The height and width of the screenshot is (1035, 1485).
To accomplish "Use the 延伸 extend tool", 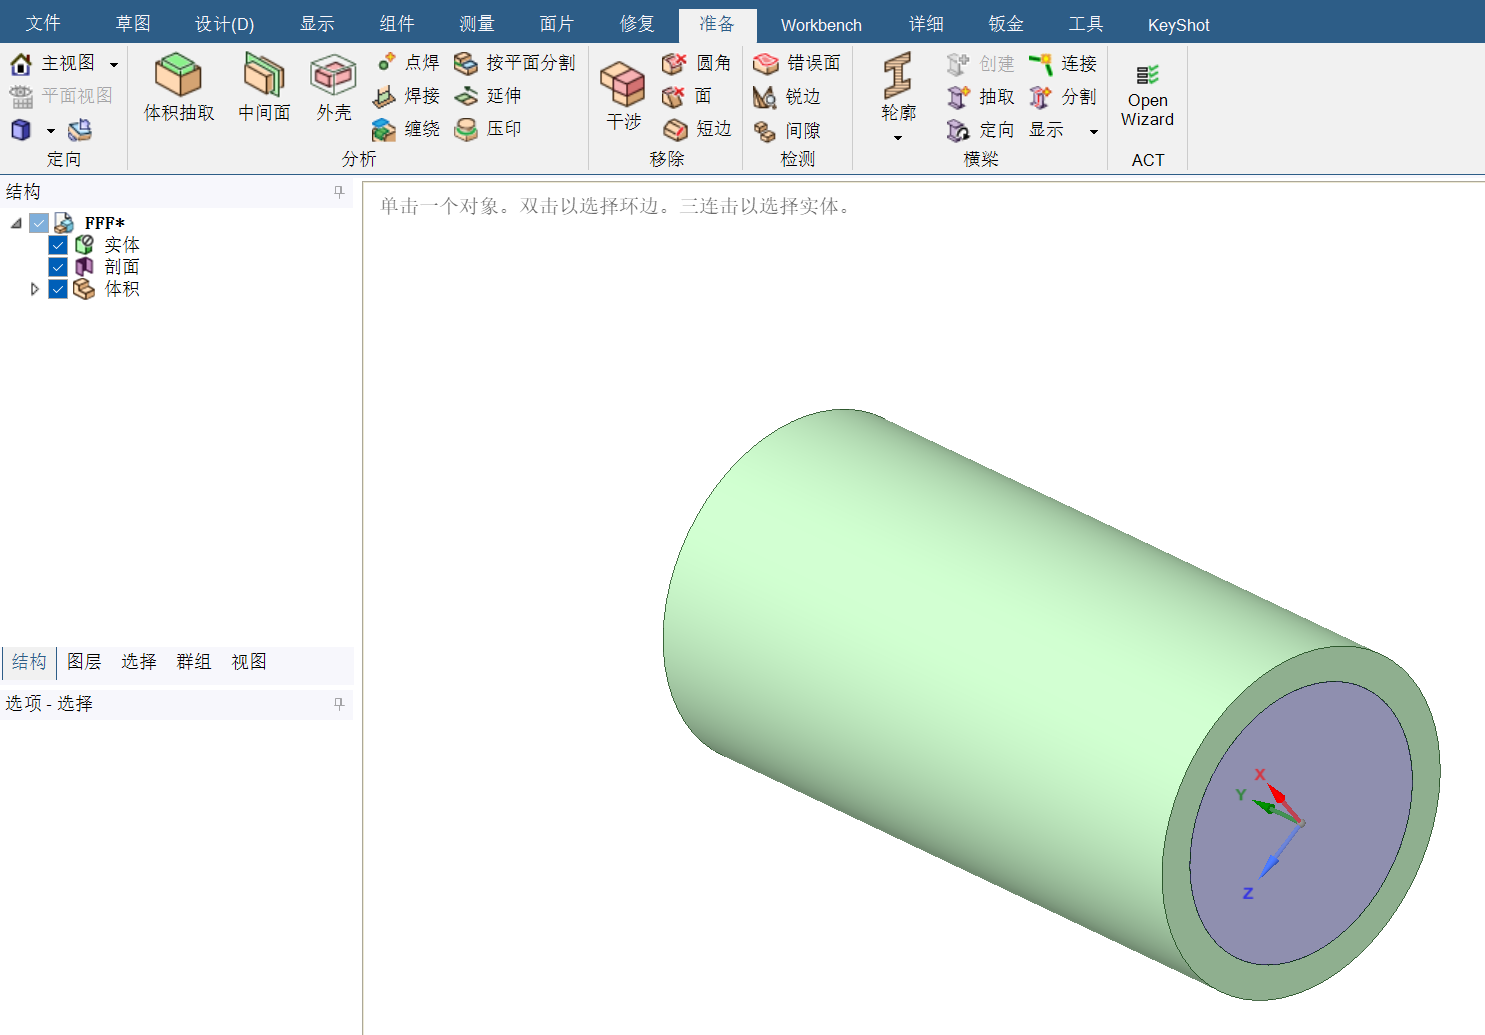I will tap(489, 96).
